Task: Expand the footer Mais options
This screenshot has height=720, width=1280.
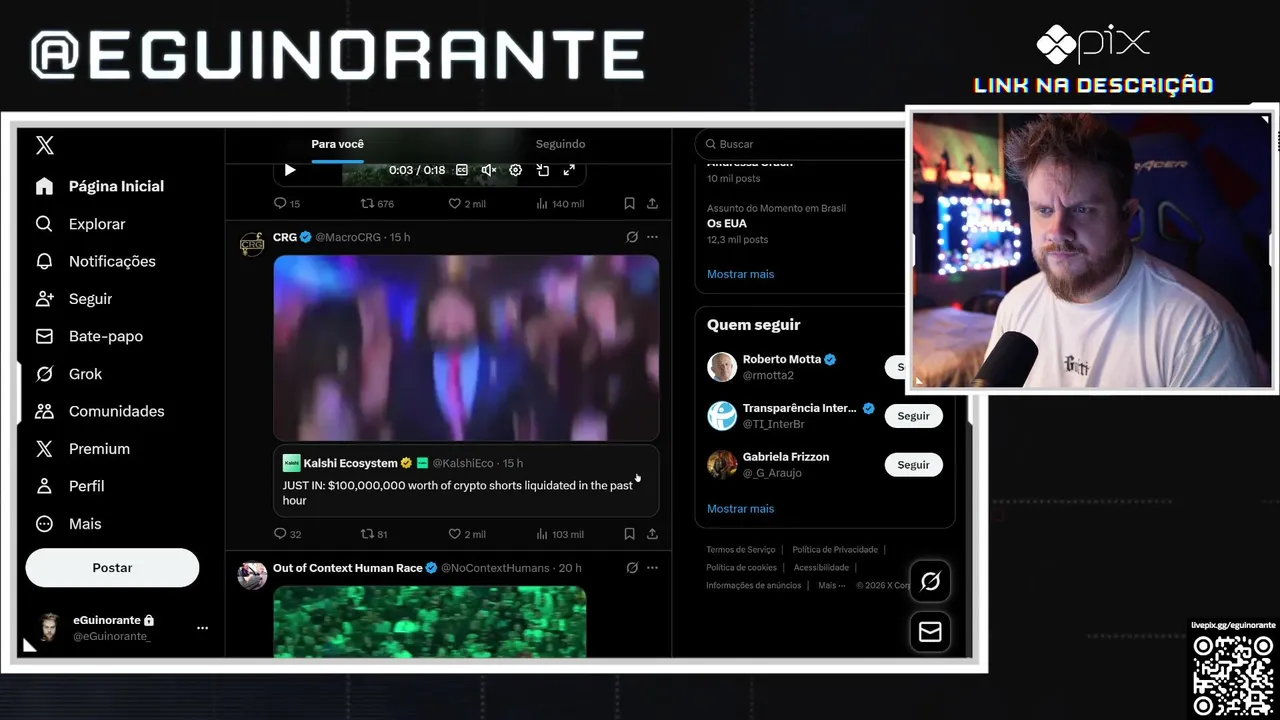Action: pos(831,586)
